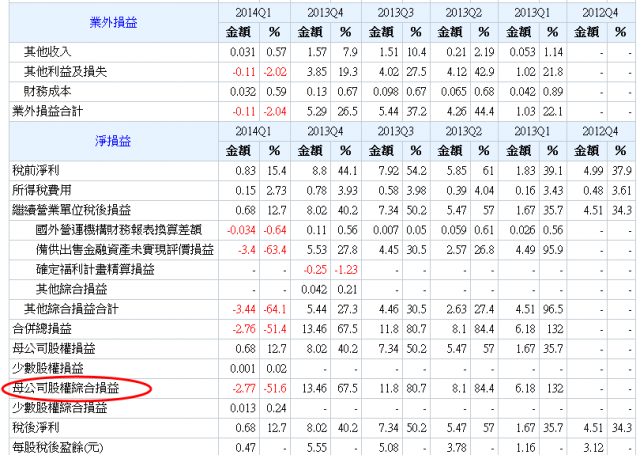Click the 4.99 value in 稅前淨利 row

[593, 171]
